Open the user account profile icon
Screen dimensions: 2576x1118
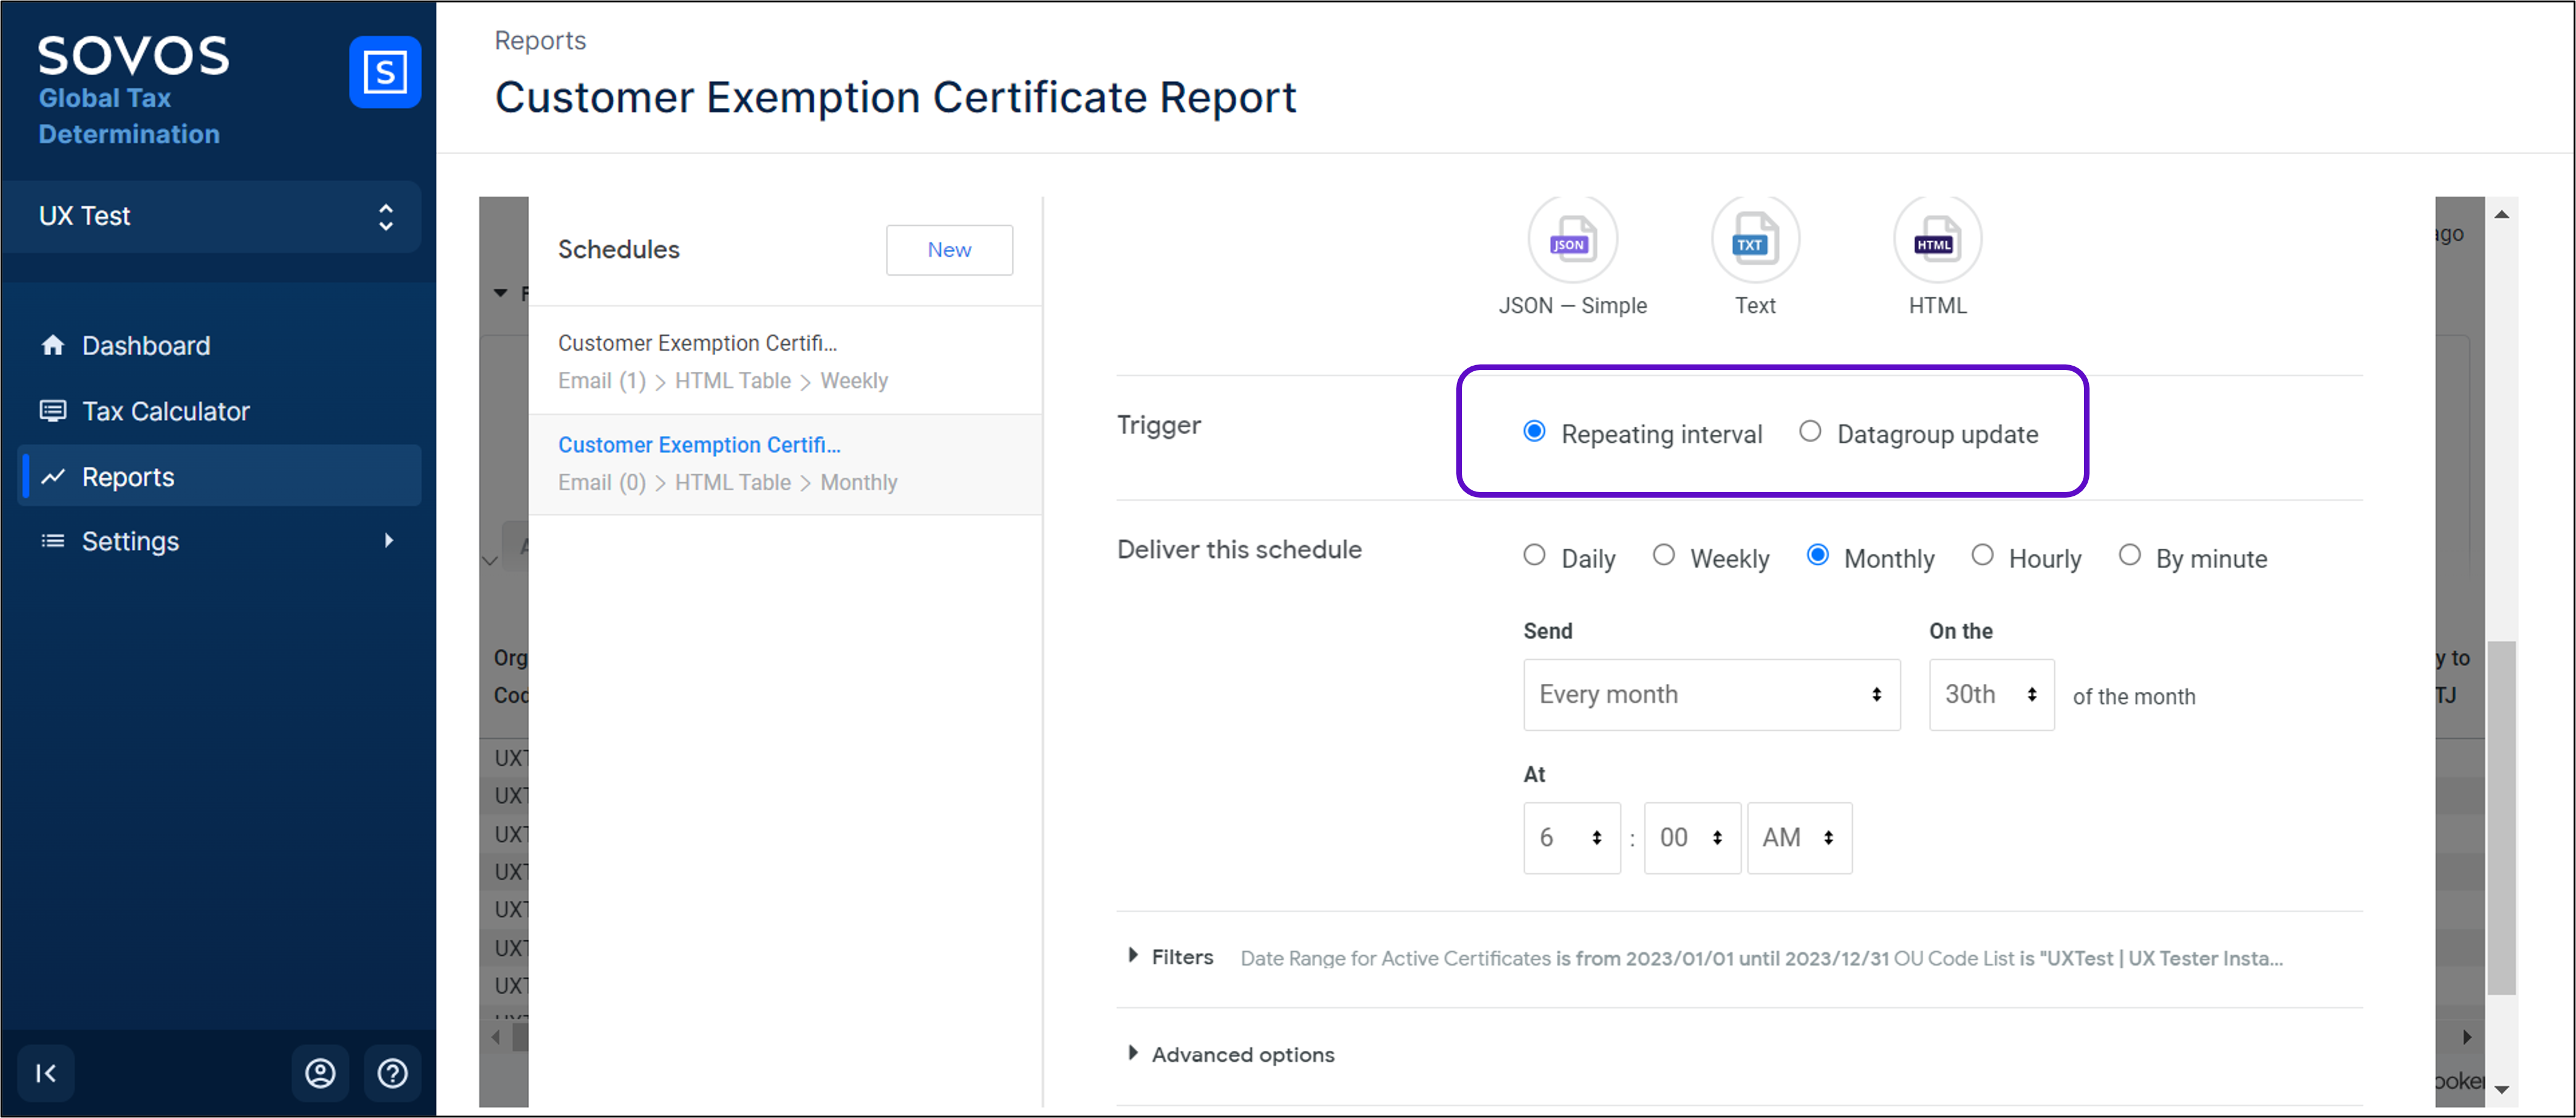tap(320, 1073)
